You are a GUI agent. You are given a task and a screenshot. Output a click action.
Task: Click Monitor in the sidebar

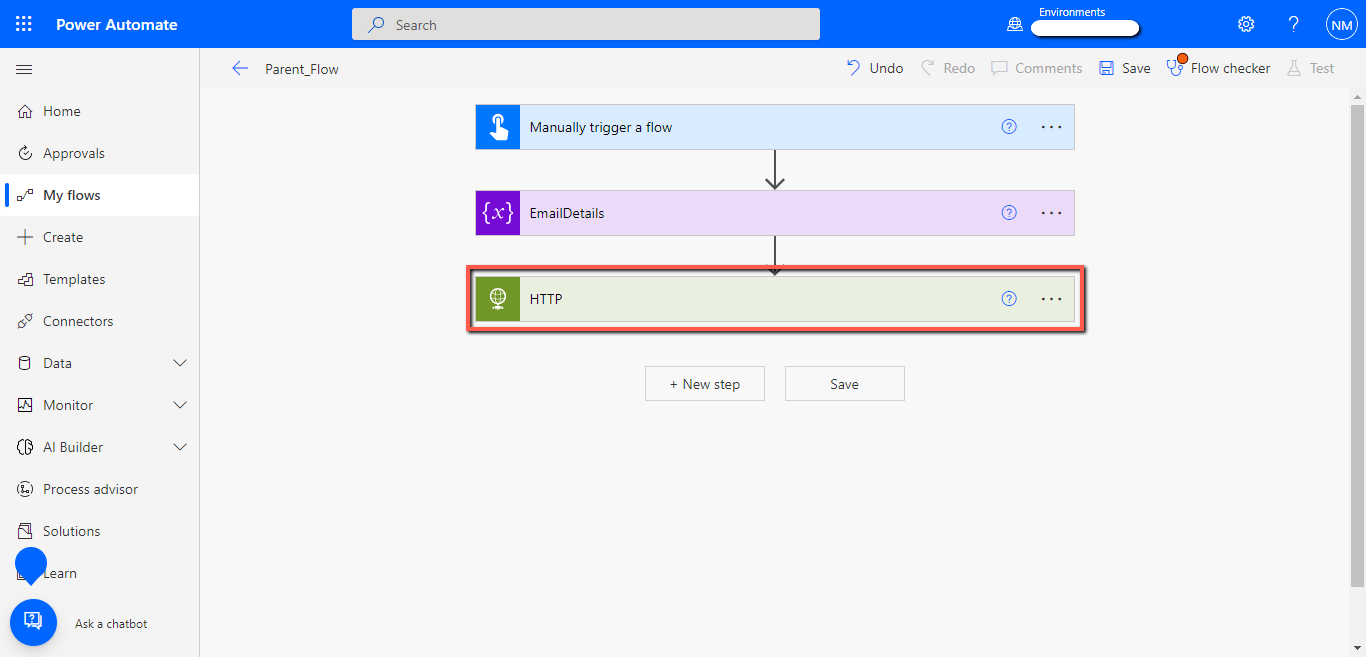click(x=68, y=405)
